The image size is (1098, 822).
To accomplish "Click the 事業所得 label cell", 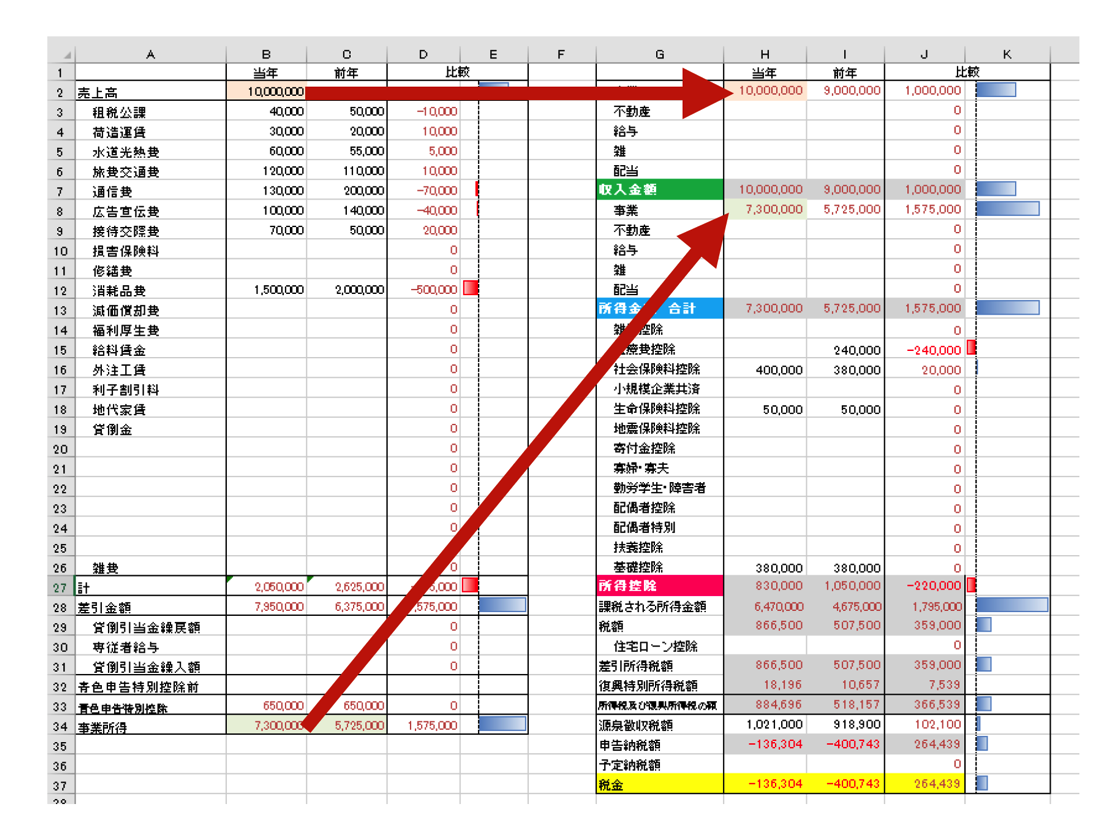I will point(151,727).
